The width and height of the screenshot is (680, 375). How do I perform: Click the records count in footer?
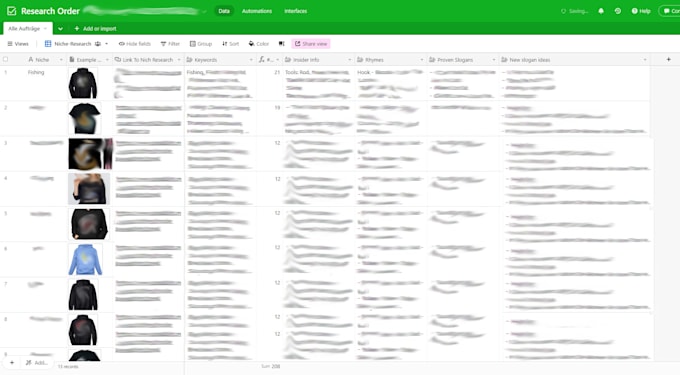(68, 366)
